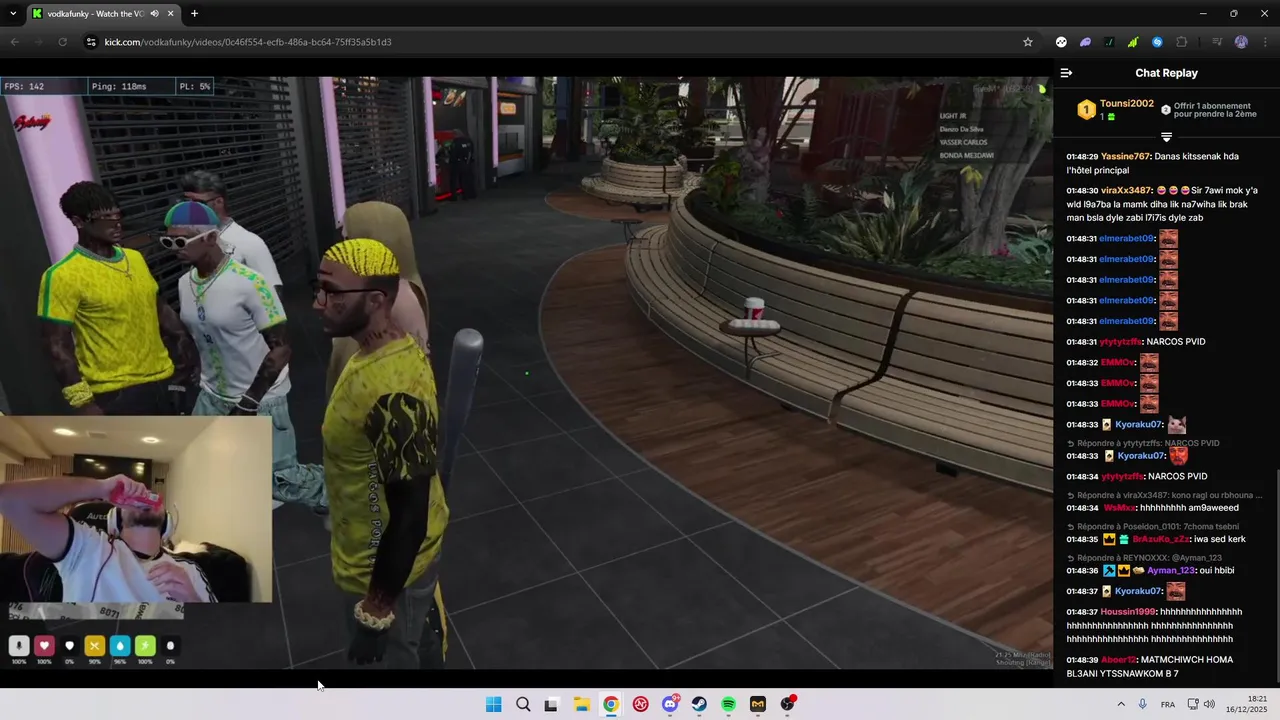
Task: Open Discord from the taskbar
Action: [x=670, y=704]
